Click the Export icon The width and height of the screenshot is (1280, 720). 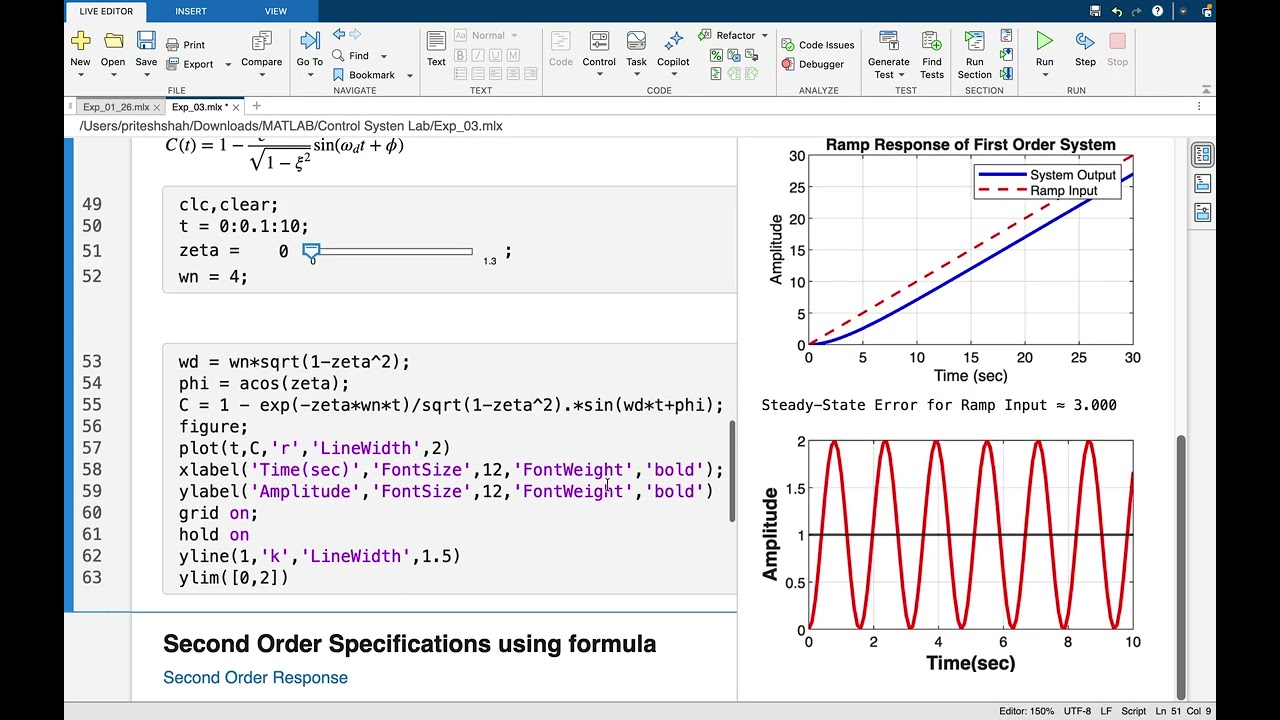(173, 64)
